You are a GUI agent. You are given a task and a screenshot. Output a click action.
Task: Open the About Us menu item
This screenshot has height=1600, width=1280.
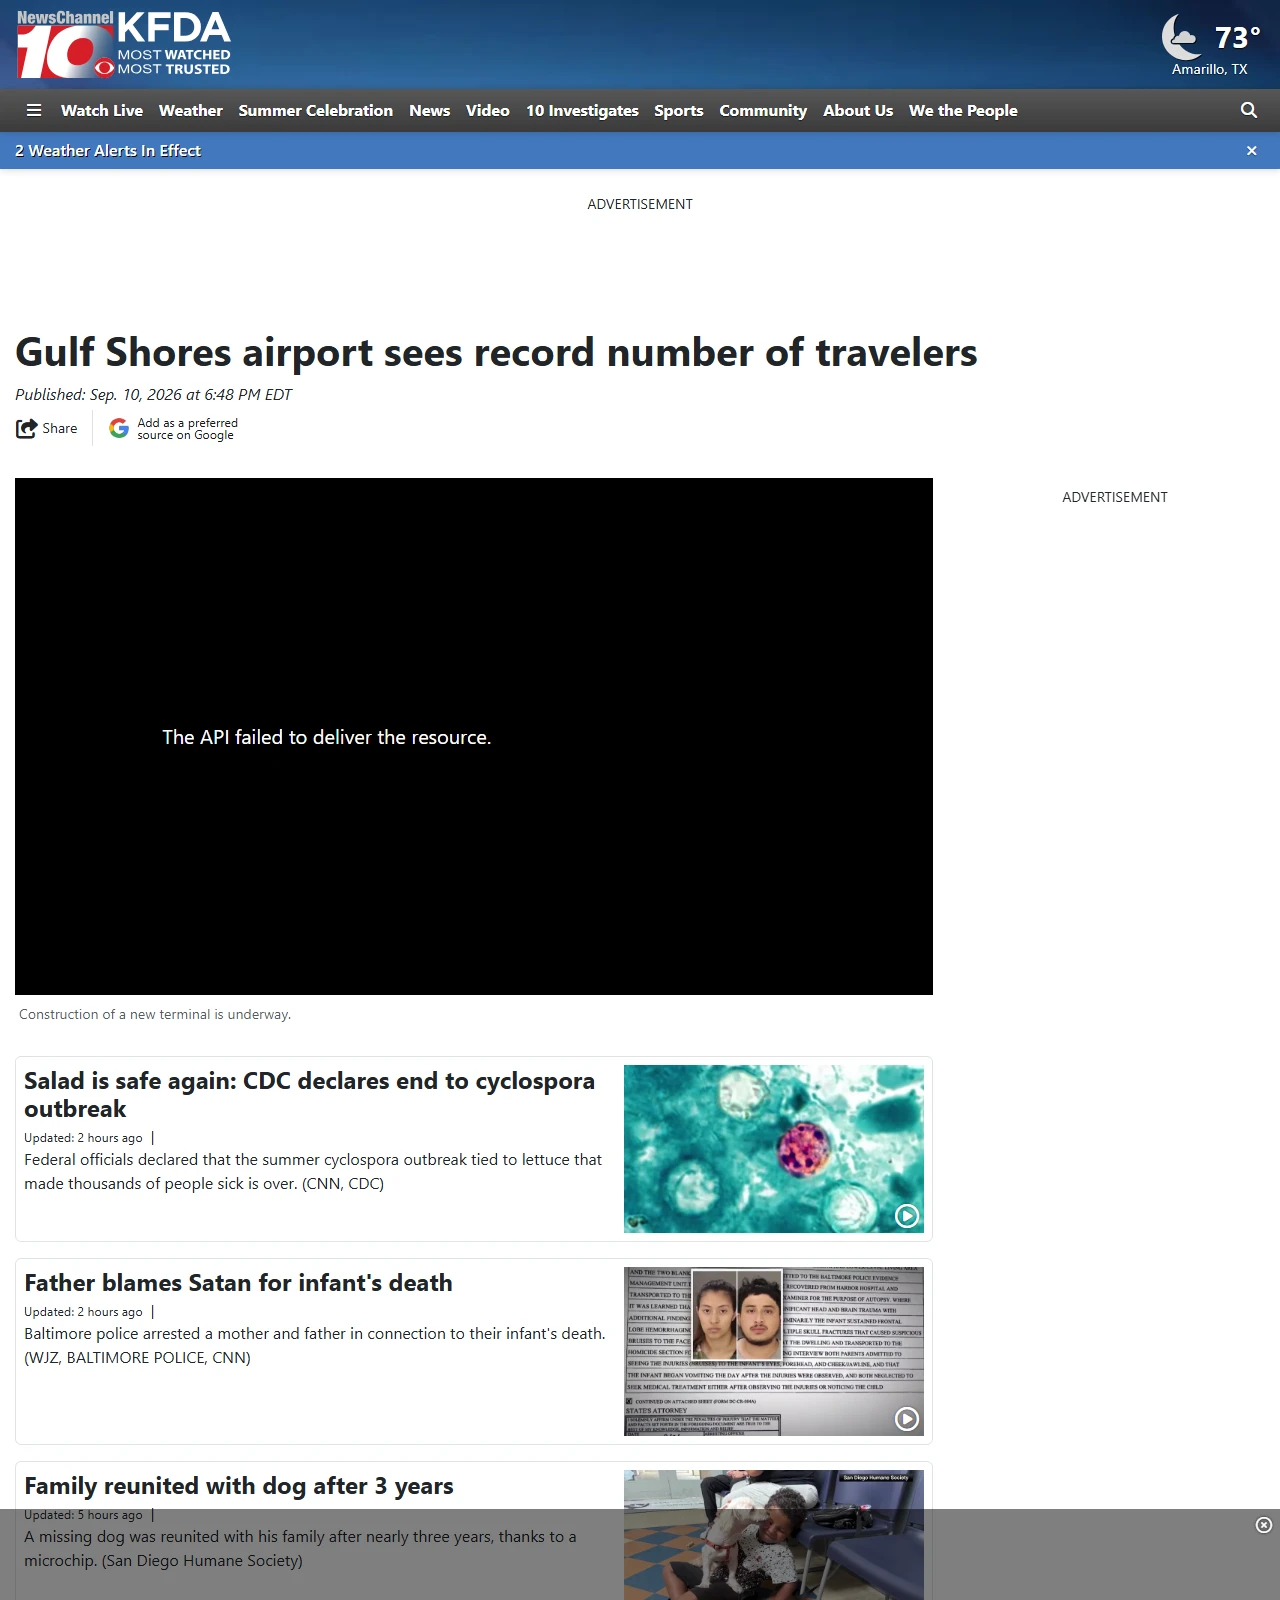point(858,111)
